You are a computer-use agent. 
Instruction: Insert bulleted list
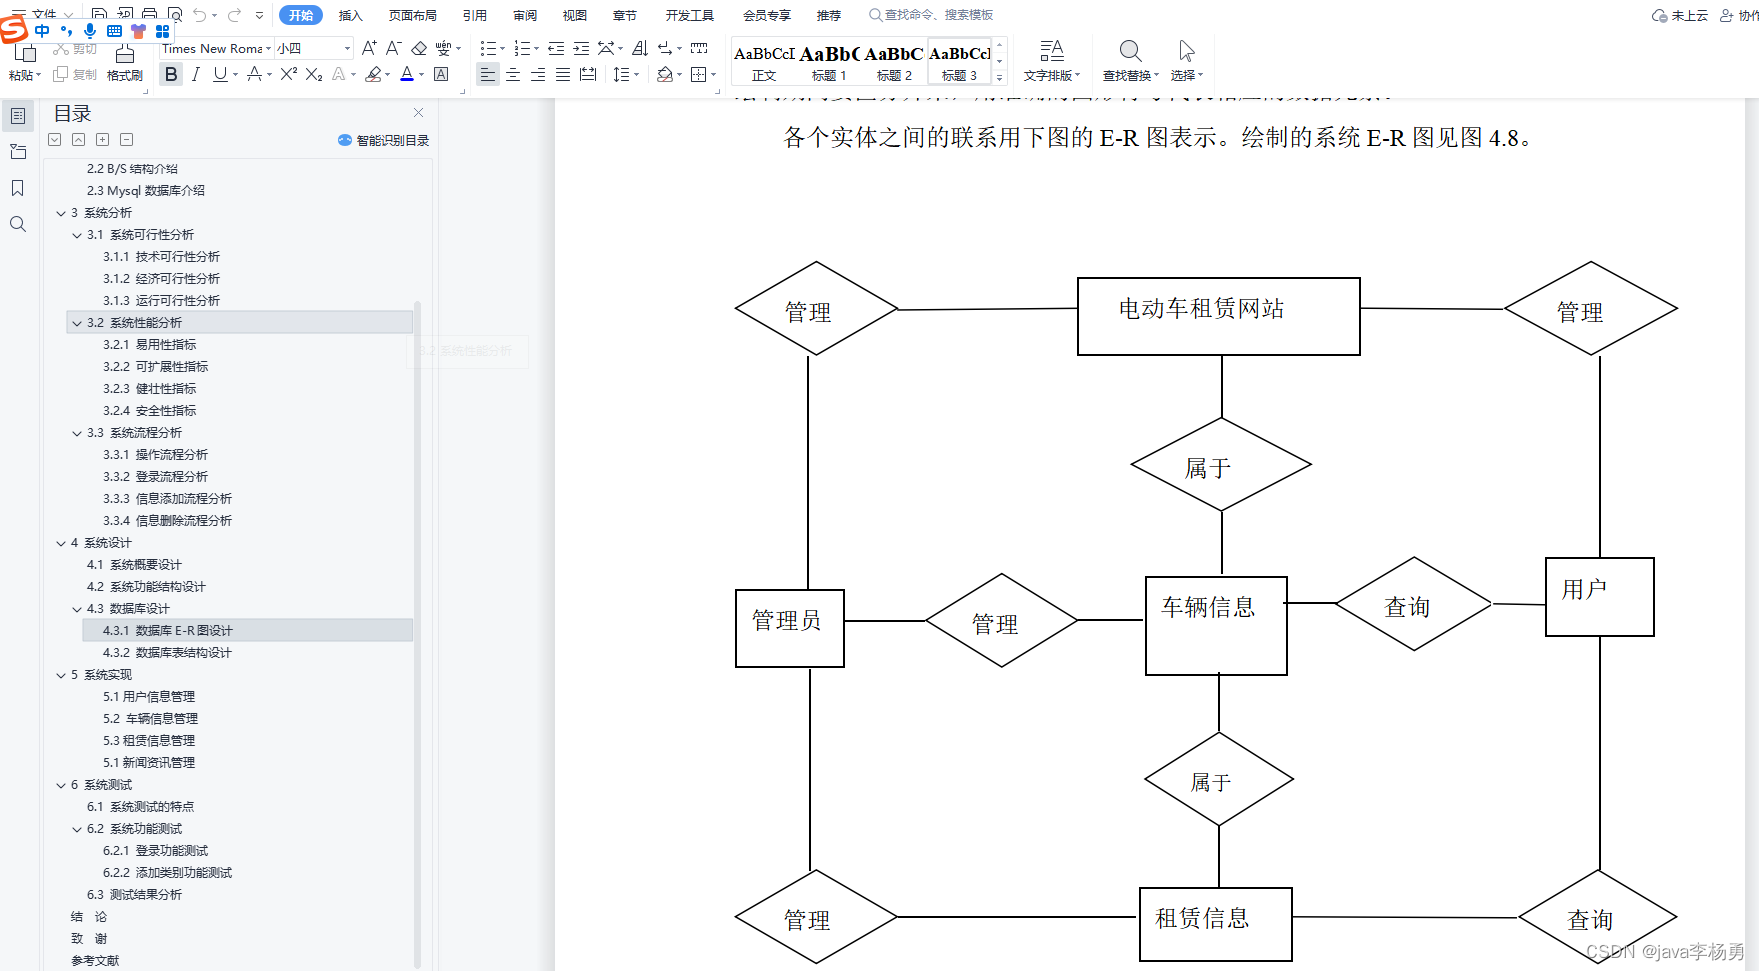click(x=488, y=48)
